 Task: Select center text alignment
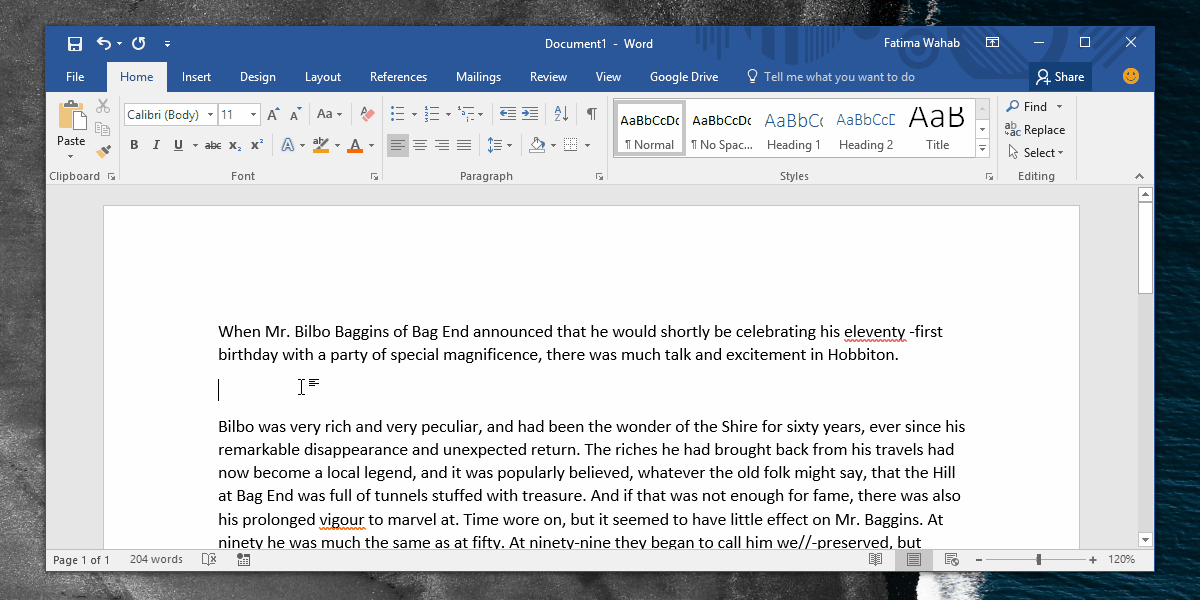[x=419, y=145]
